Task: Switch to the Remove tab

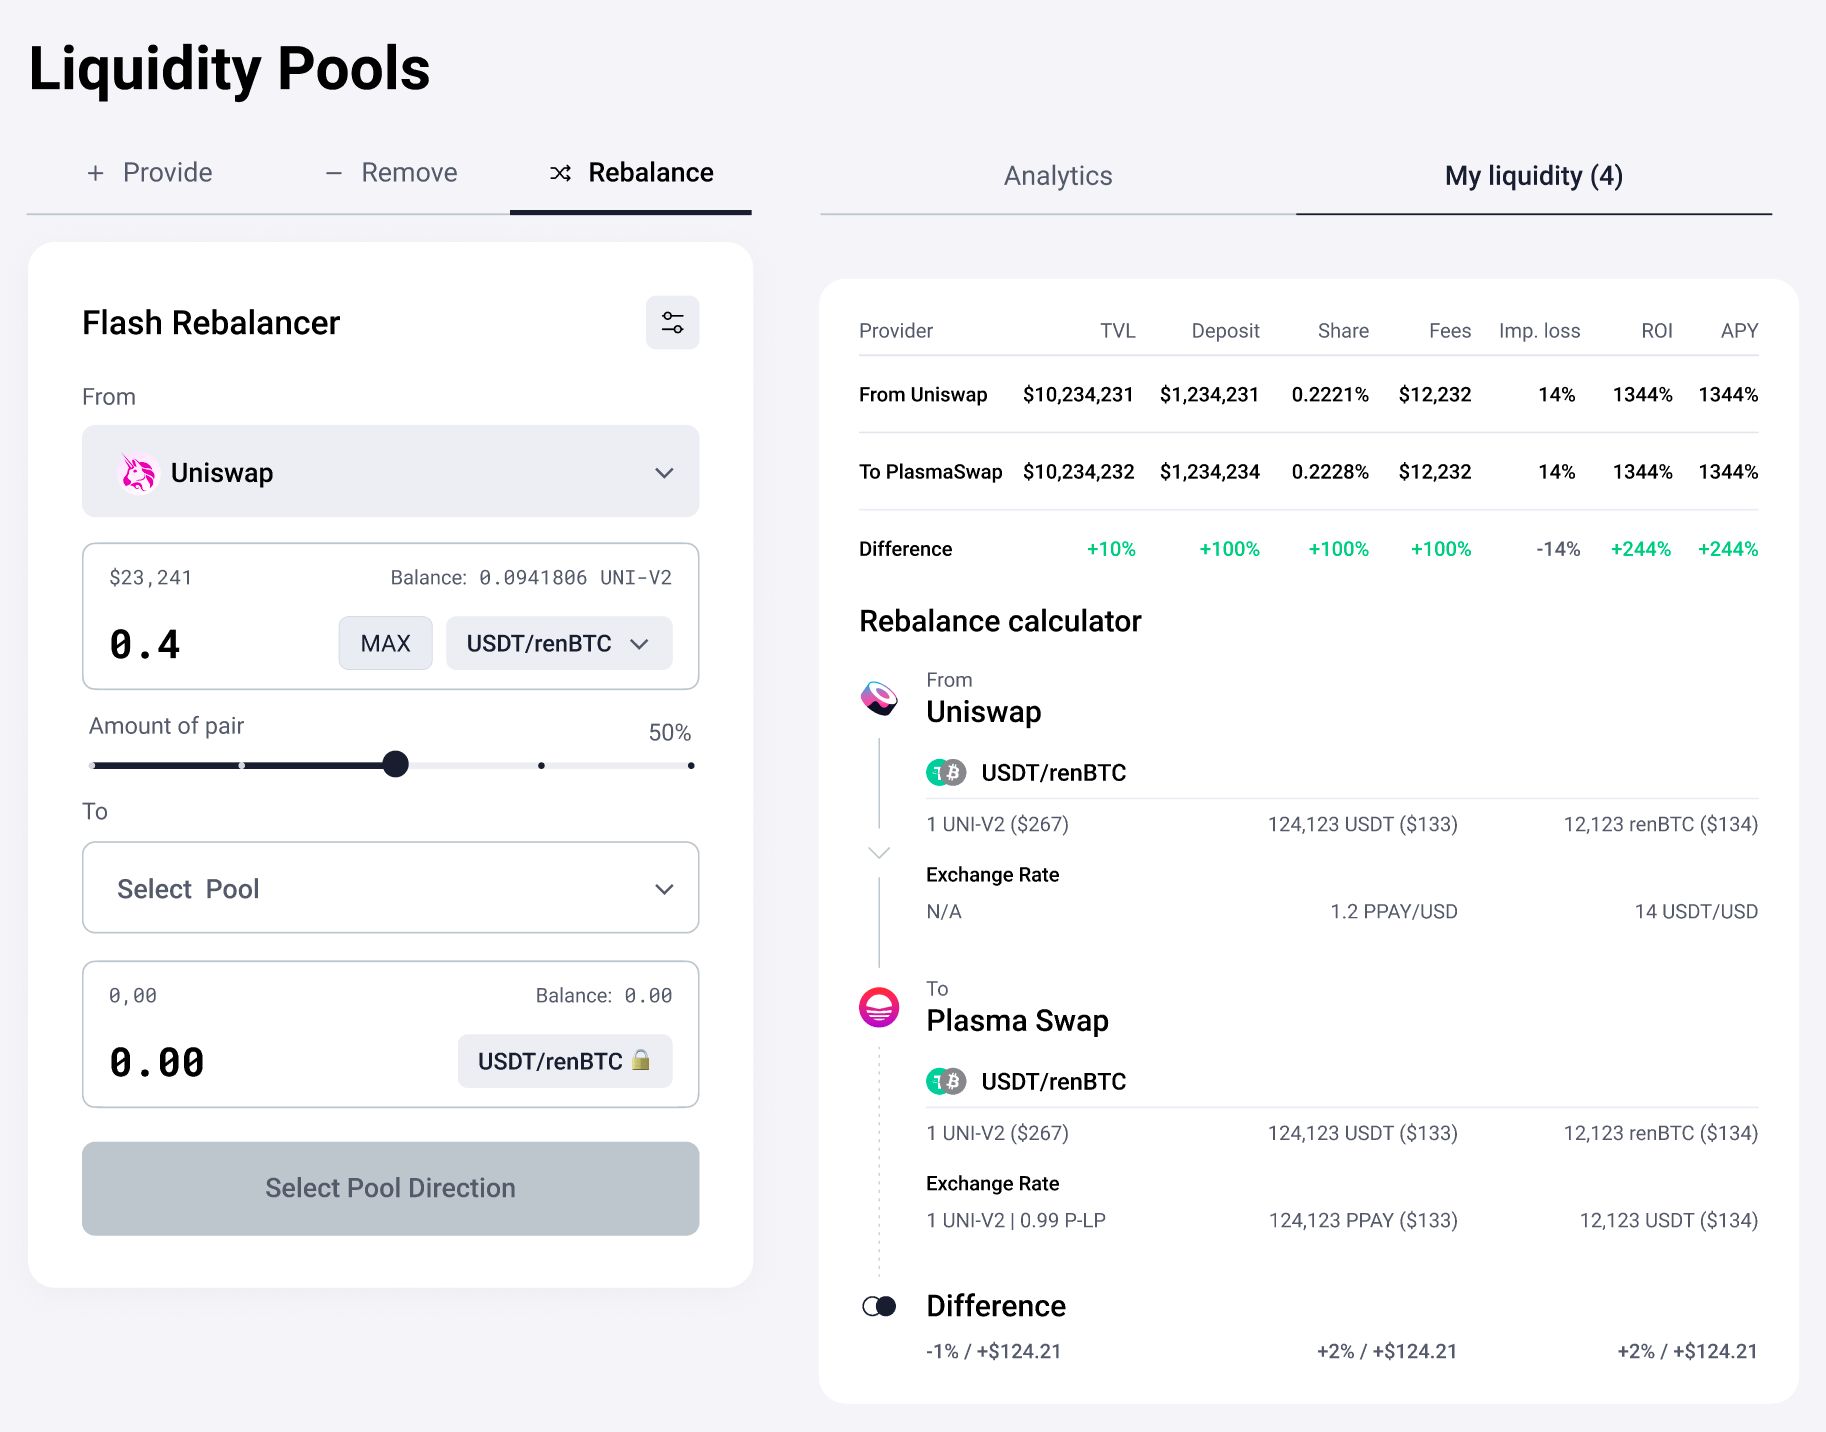Action: (391, 173)
